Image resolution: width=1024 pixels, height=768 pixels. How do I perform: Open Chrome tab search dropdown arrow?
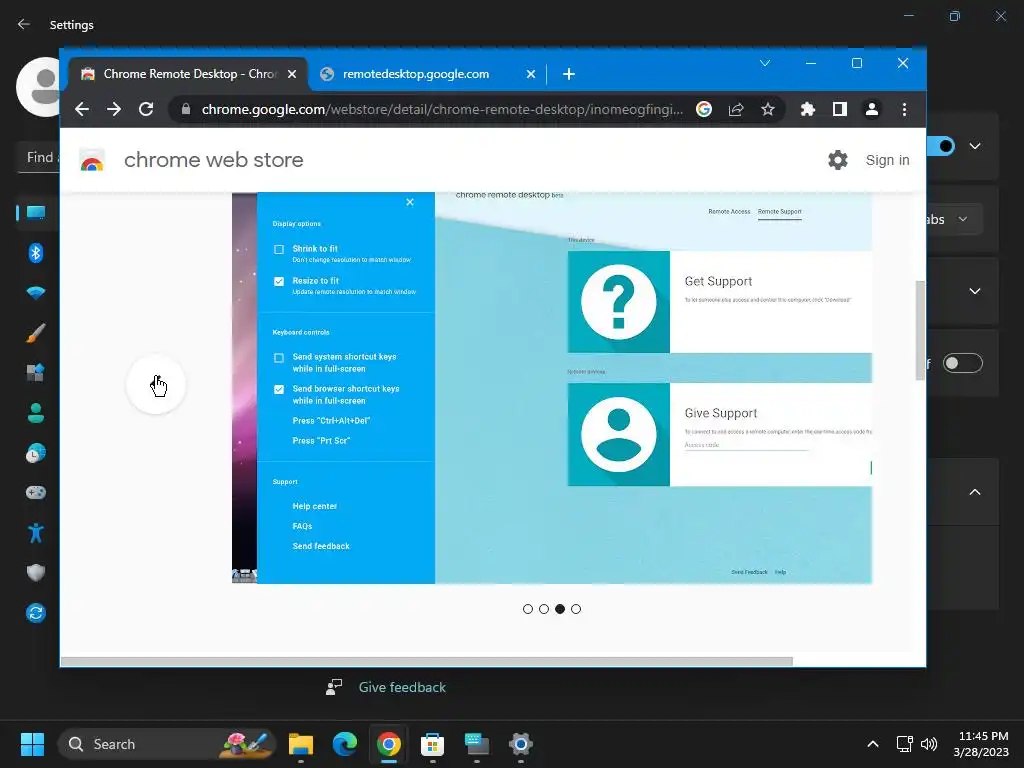pyautogui.click(x=765, y=63)
